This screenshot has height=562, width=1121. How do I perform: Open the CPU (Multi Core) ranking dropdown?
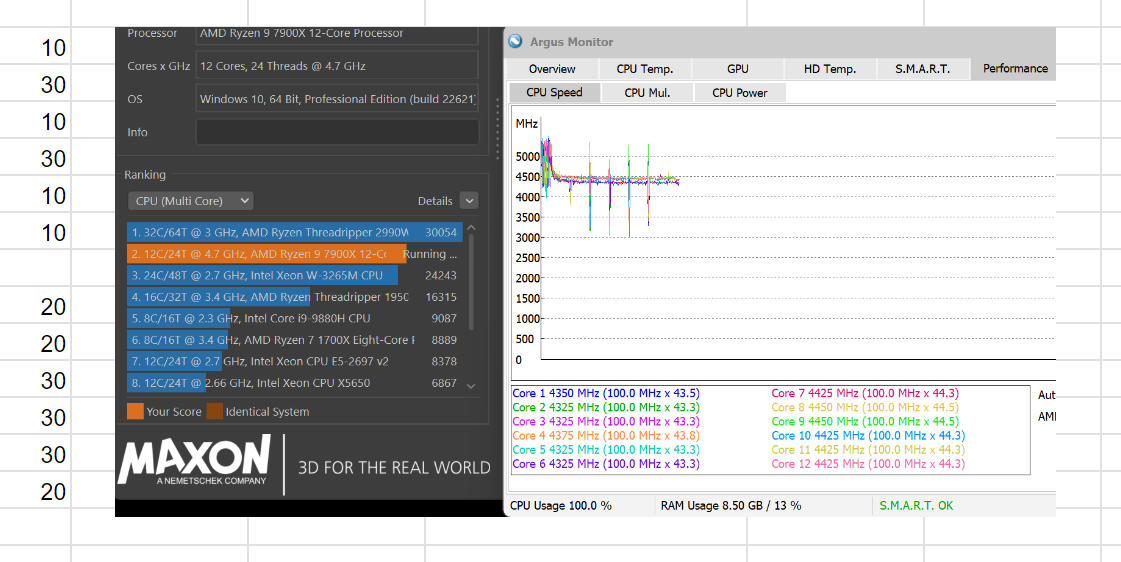pos(191,201)
